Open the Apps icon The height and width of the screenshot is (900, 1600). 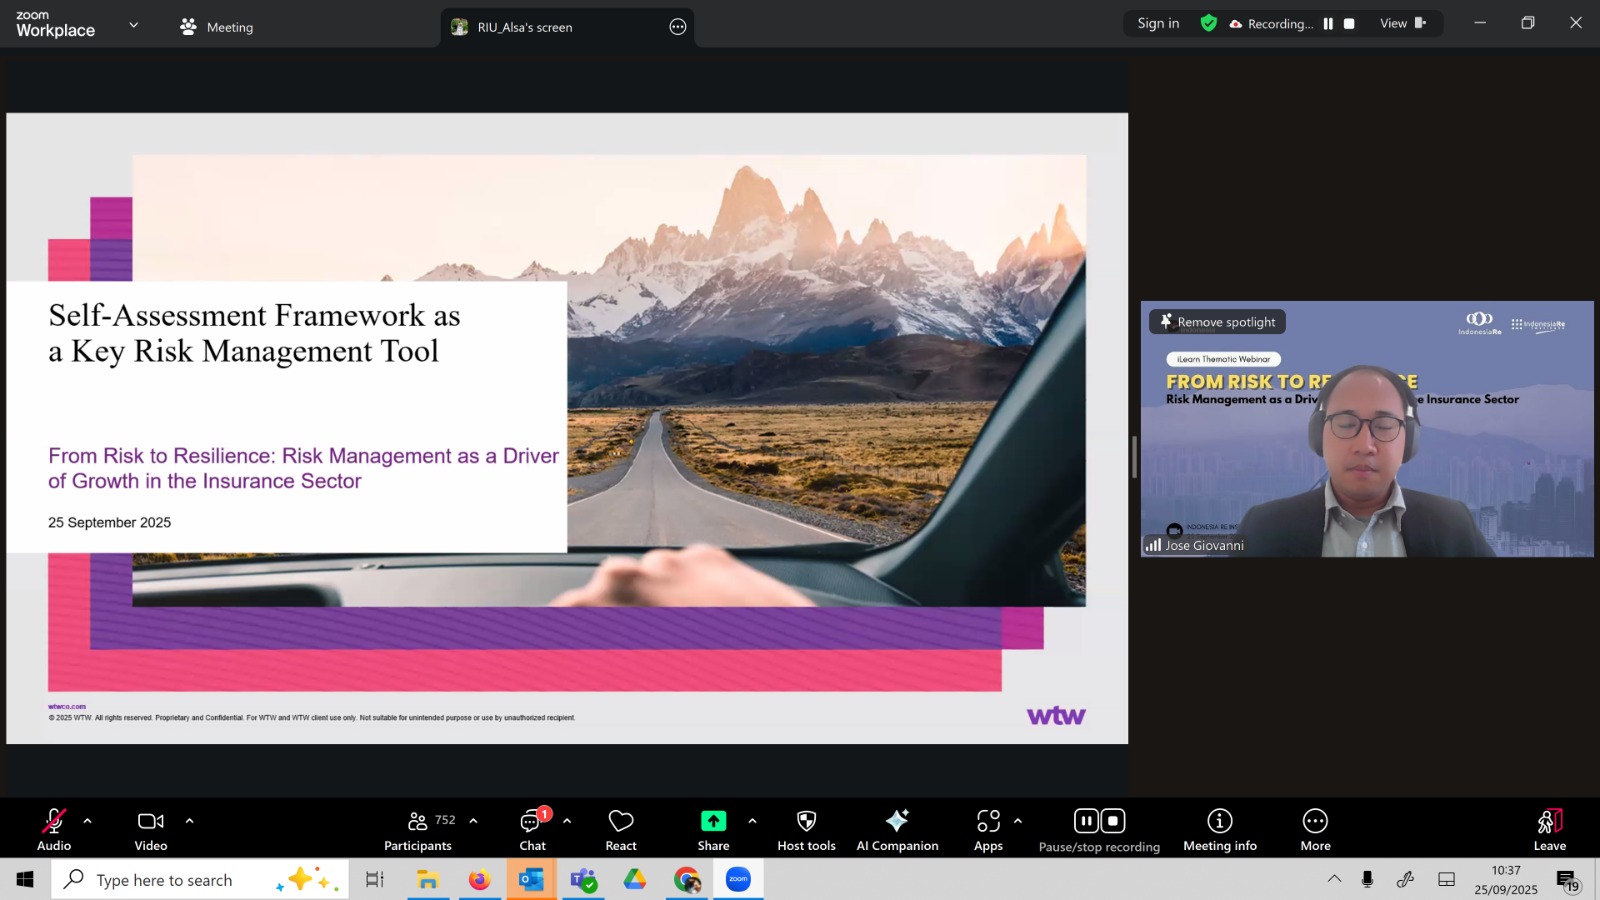(x=988, y=829)
